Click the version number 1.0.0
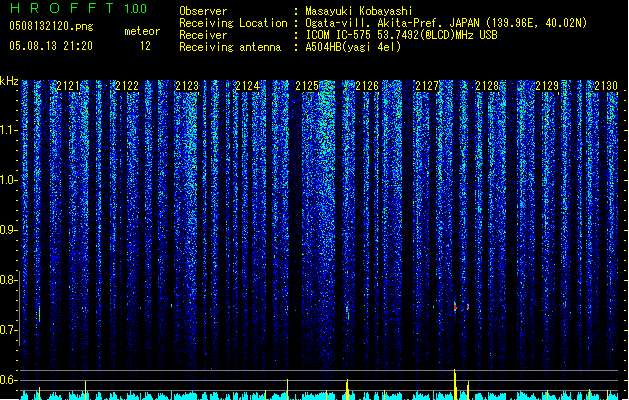Image resolution: width=629 pixels, height=400 pixels. click(136, 9)
